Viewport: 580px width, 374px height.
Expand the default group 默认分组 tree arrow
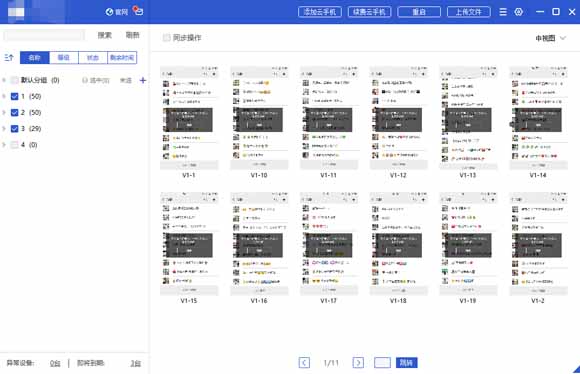[4, 80]
